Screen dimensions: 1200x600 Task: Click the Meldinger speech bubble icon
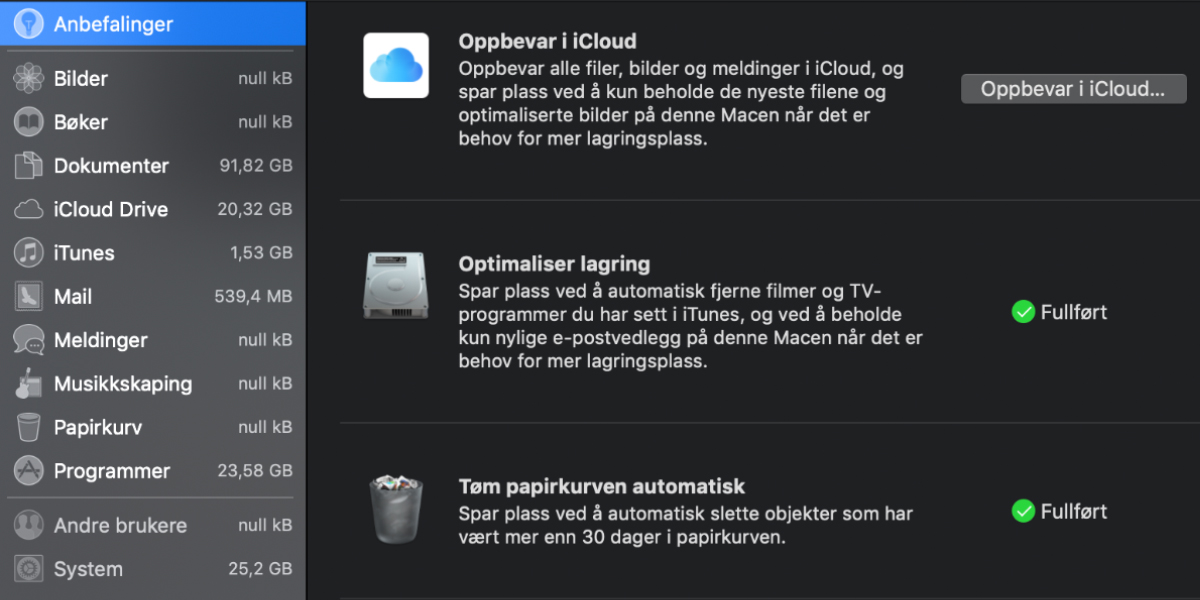(28, 340)
